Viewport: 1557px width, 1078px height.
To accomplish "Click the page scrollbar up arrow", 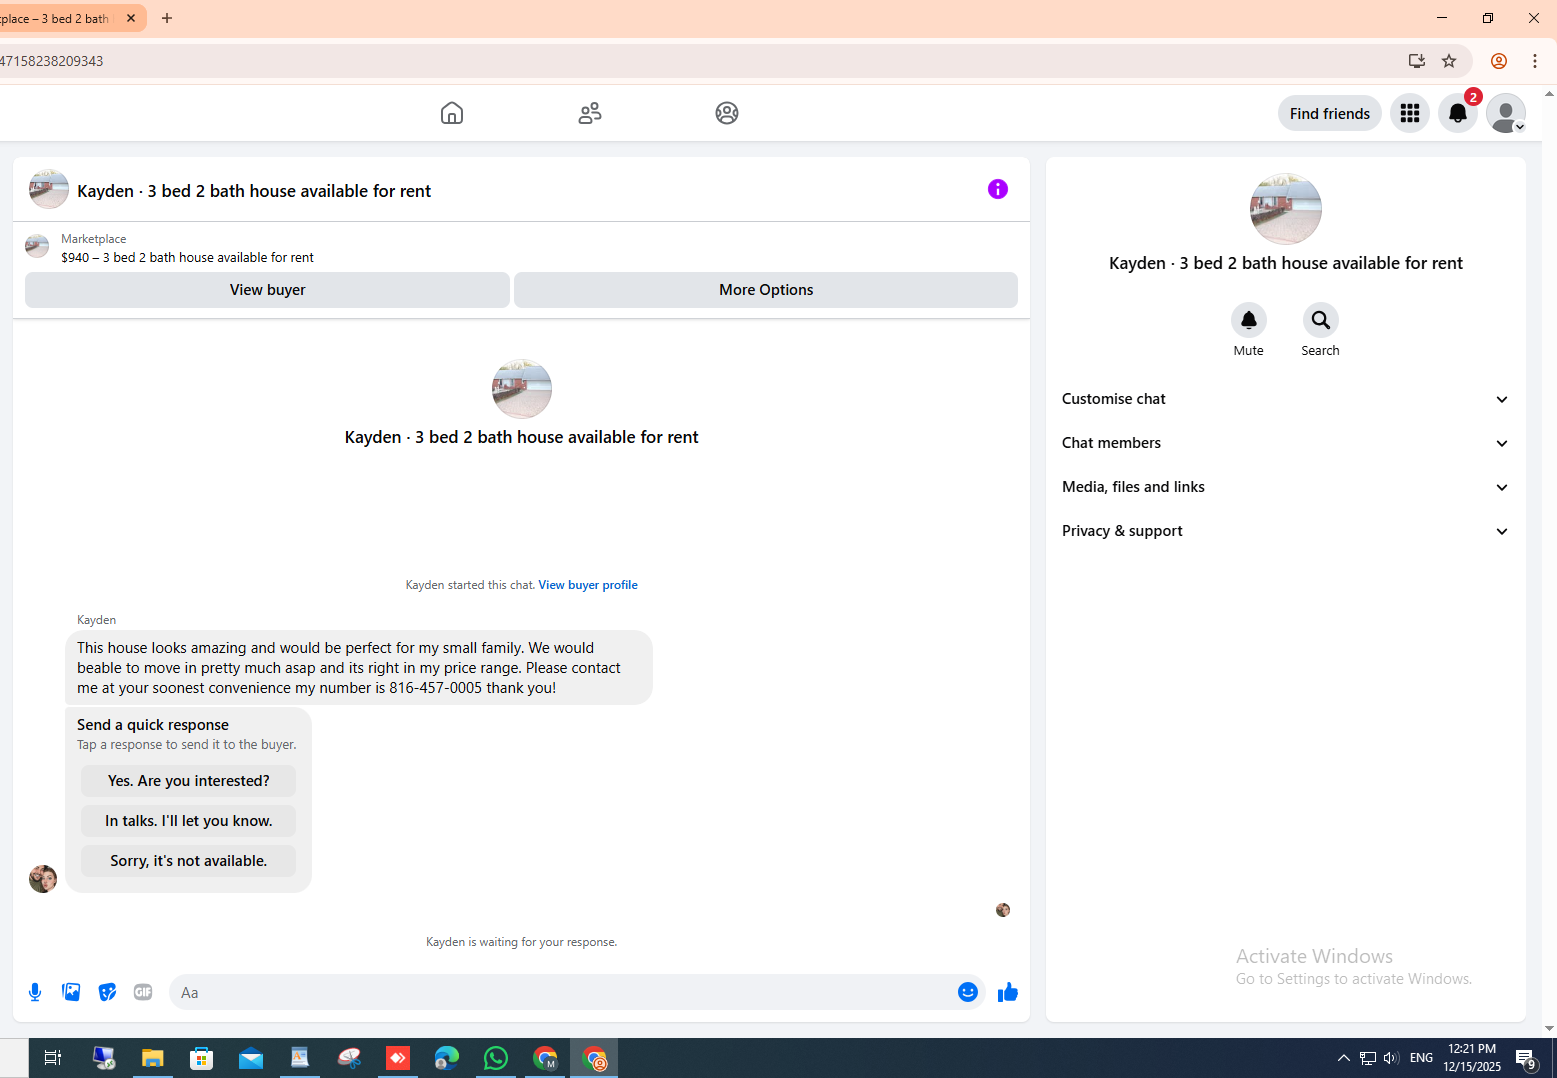I will pyautogui.click(x=1549, y=93).
